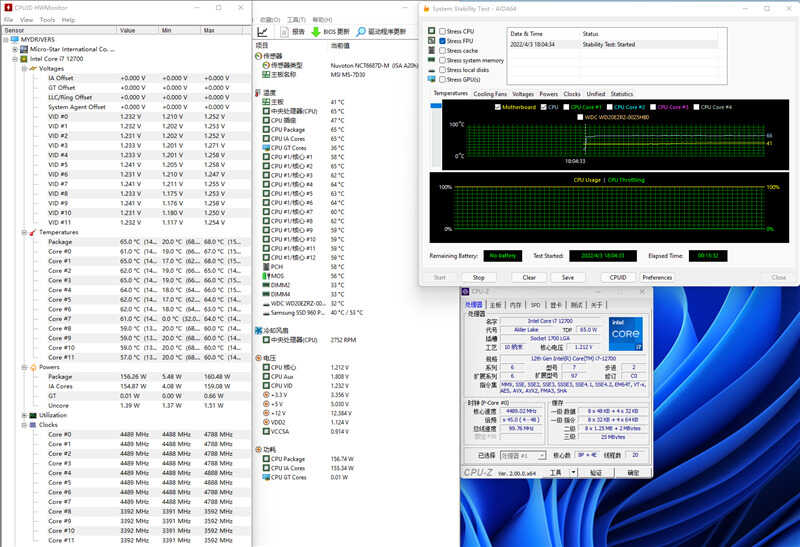
Task: Open the 工具 dropdown arrow in CPU-Z
Action: [573, 473]
